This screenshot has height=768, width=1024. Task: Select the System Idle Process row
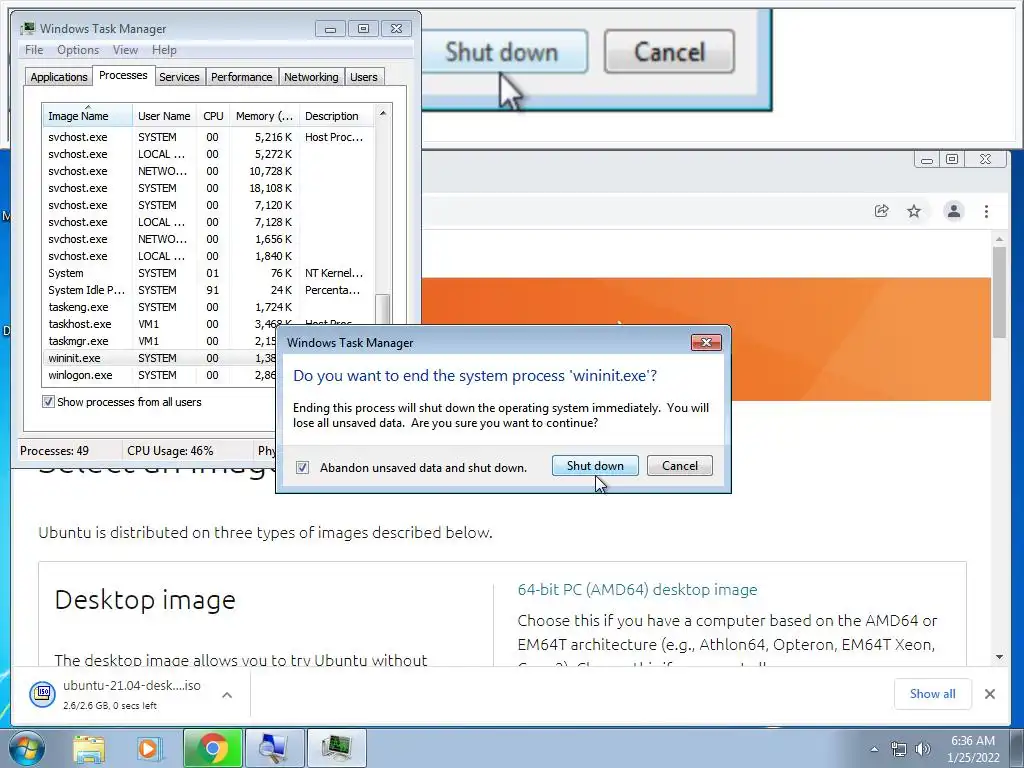click(209, 290)
